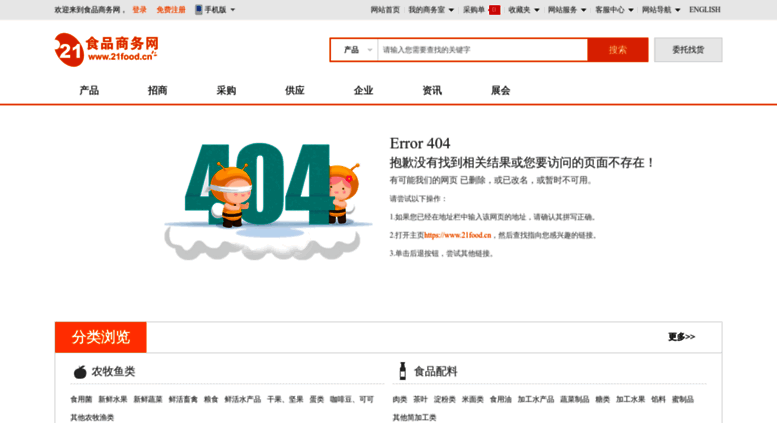Click the 委托找货 button
Image resolution: width=777 pixels, height=423 pixels.
pyautogui.click(x=688, y=50)
